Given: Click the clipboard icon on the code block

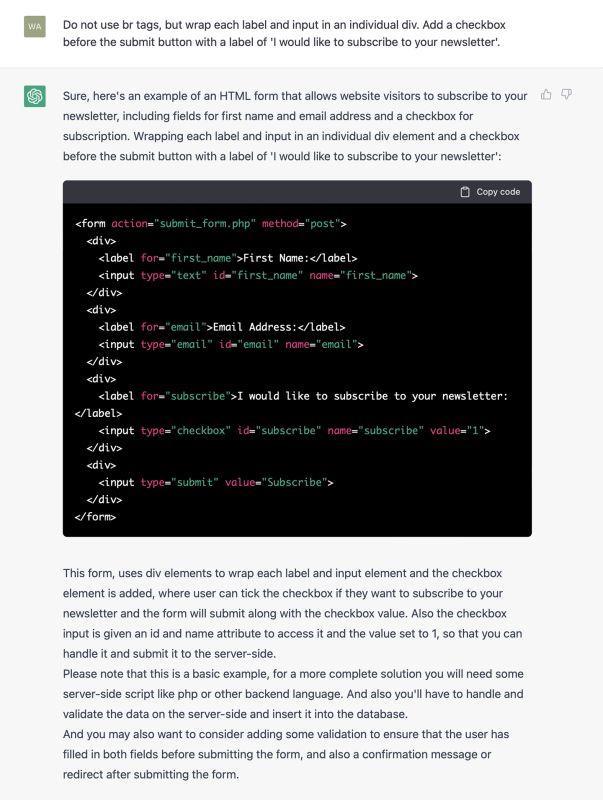Looking at the screenshot, I should [463, 190].
